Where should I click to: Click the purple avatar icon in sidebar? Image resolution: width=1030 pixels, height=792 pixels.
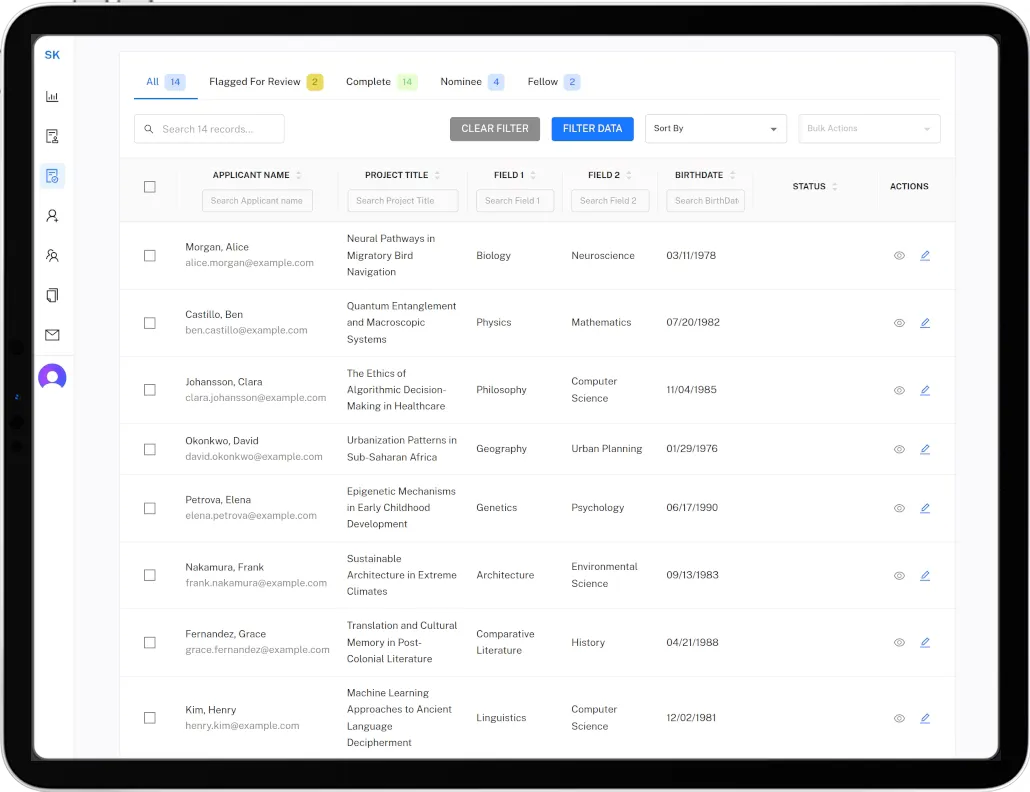pos(52,375)
